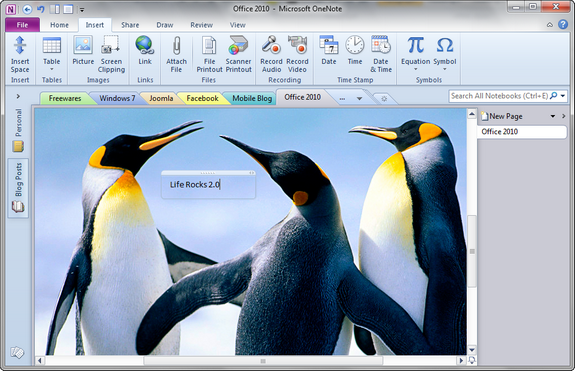Image resolution: width=575 pixels, height=371 pixels.
Task: Attach File to the page
Action: point(176,54)
